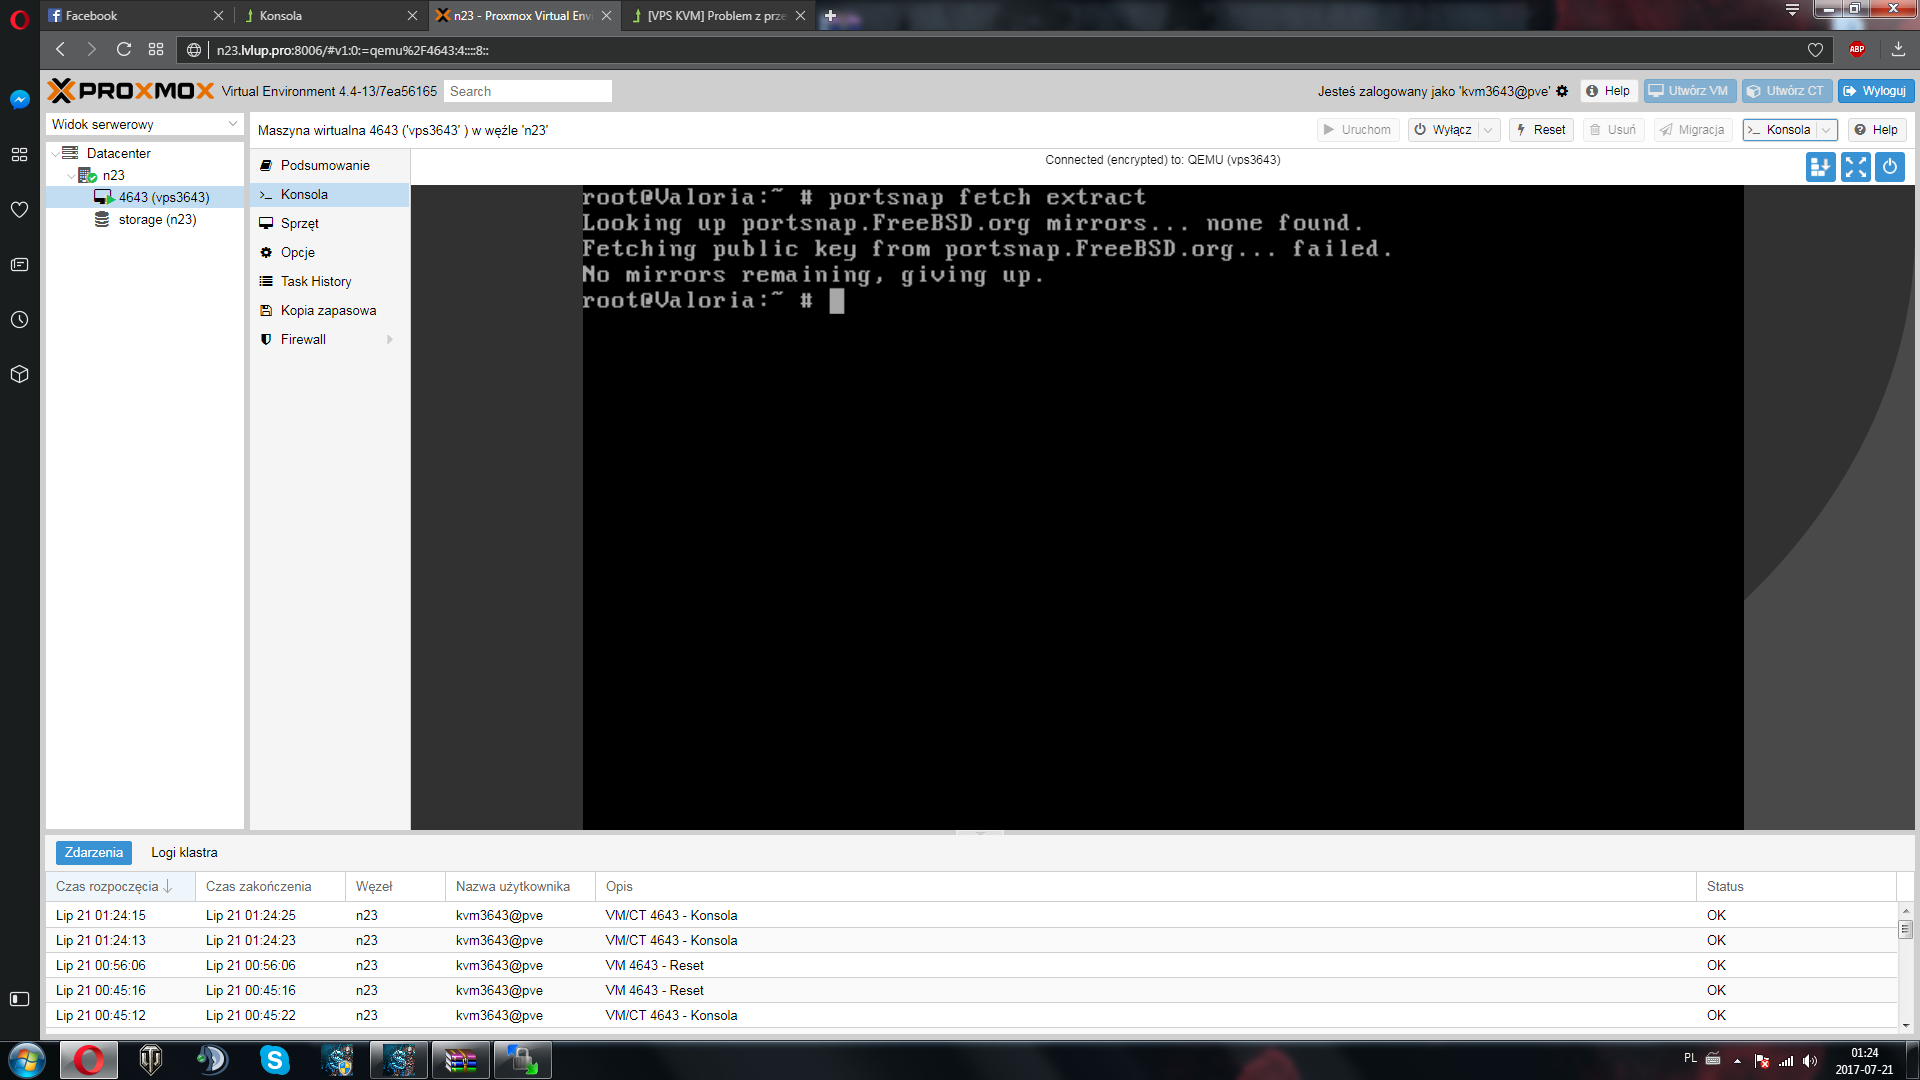The height and width of the screenshot is (1080, 1920).
Task: Expand the Firewall submenu arrow
Action: coord(389,339)
